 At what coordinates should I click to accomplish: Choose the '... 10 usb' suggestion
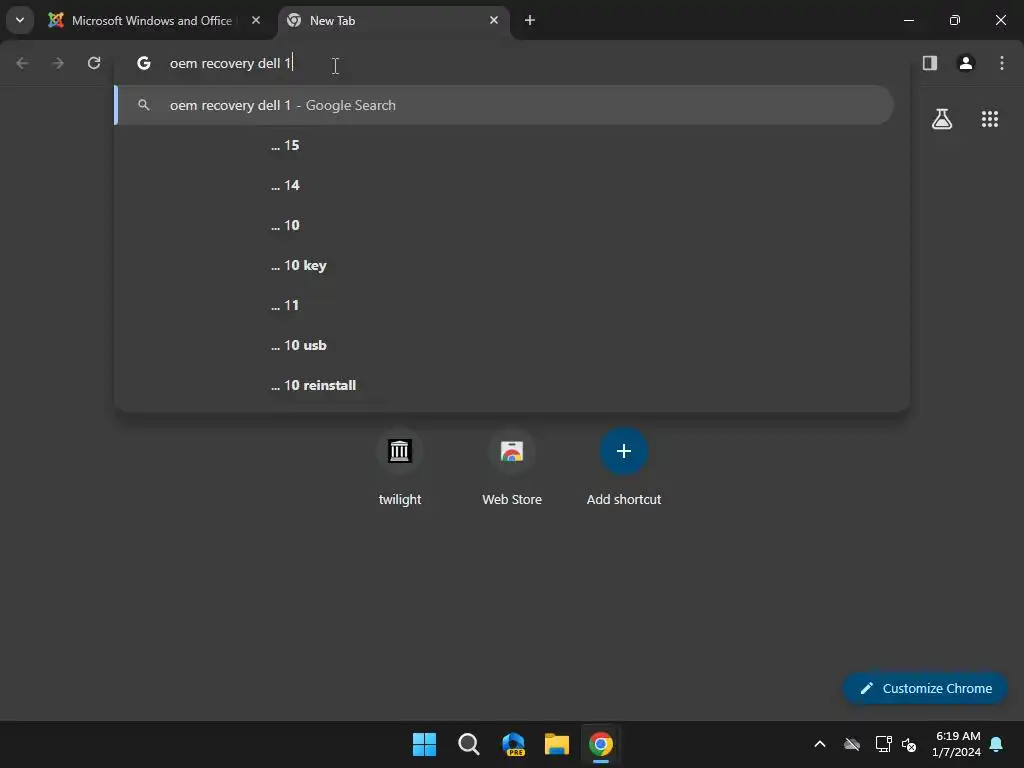(x=504, y=345)
